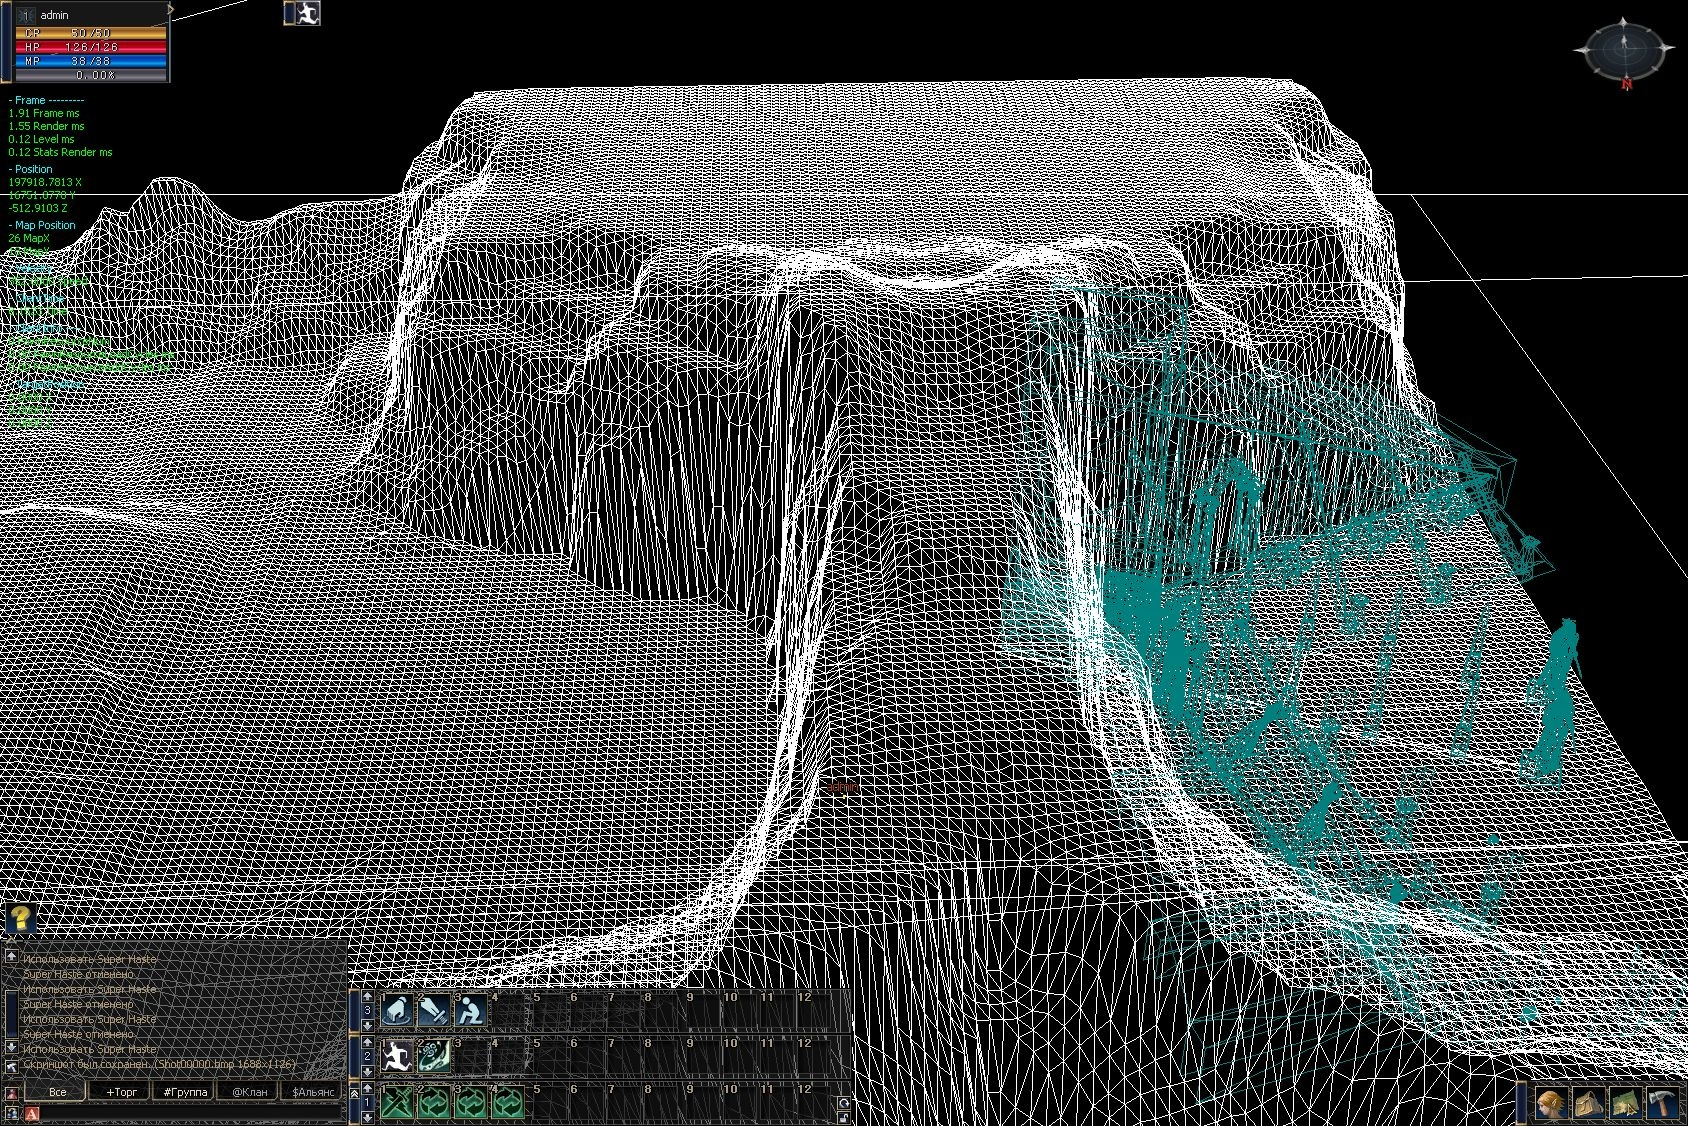Select the #Группа chat tab
1688x1126 pixels.
pos(183,1091)
